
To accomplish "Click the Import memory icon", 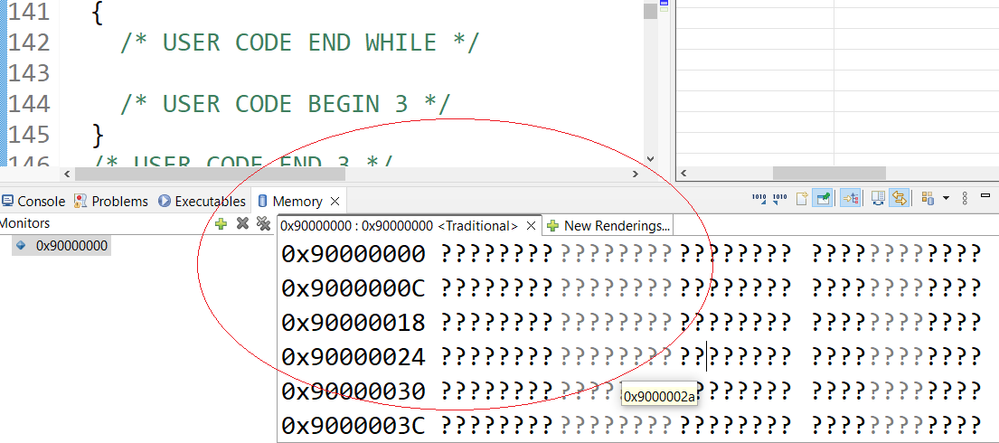I will [x=759, y=198].
